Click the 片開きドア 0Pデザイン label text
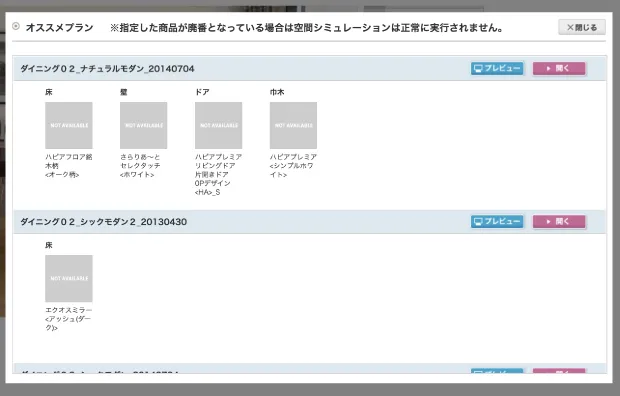620x396 pixels. click(213, 179)
